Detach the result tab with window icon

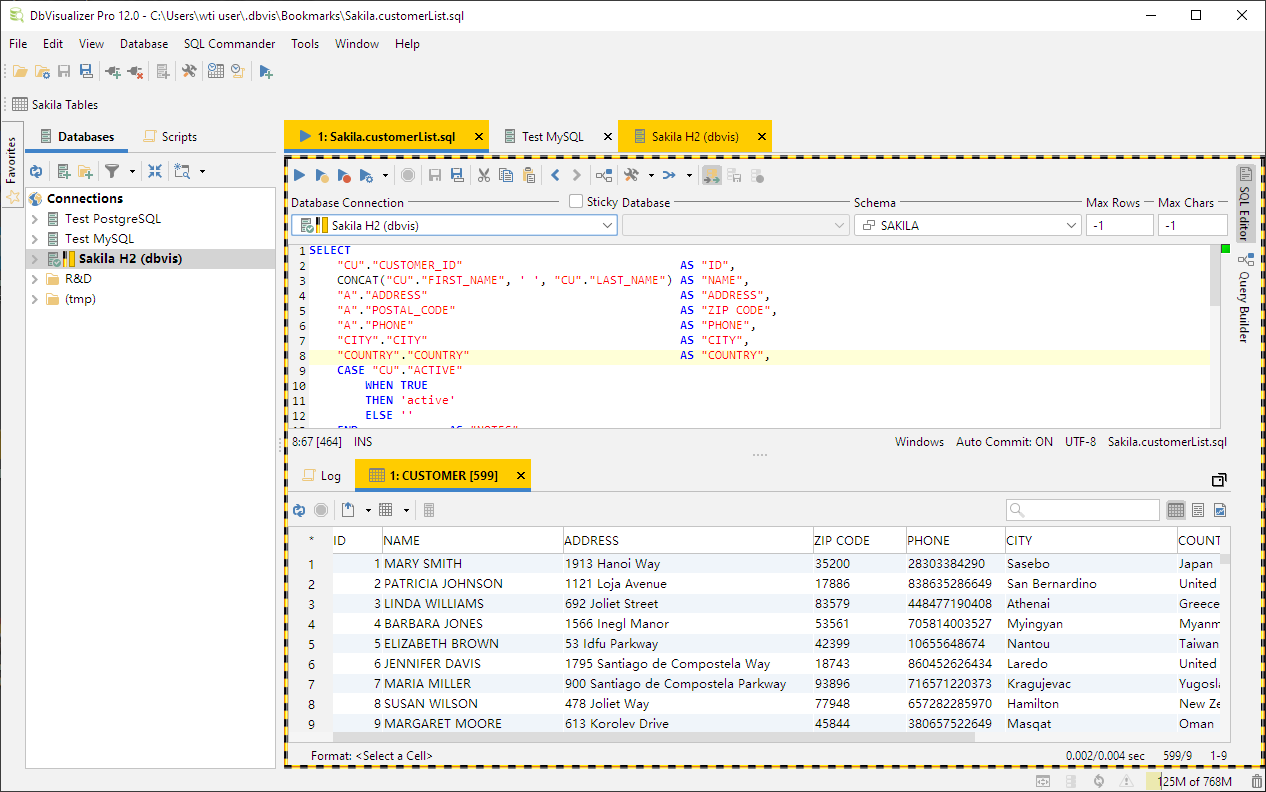click(1219, 479)
